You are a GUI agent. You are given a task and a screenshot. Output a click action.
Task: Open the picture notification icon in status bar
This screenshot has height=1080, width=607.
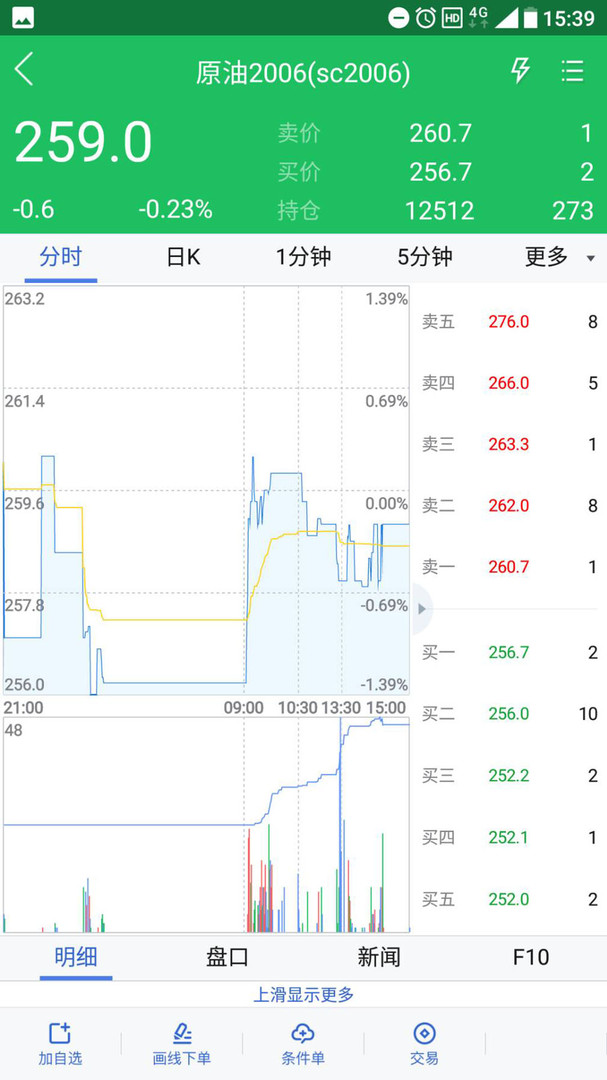(23, 18)
